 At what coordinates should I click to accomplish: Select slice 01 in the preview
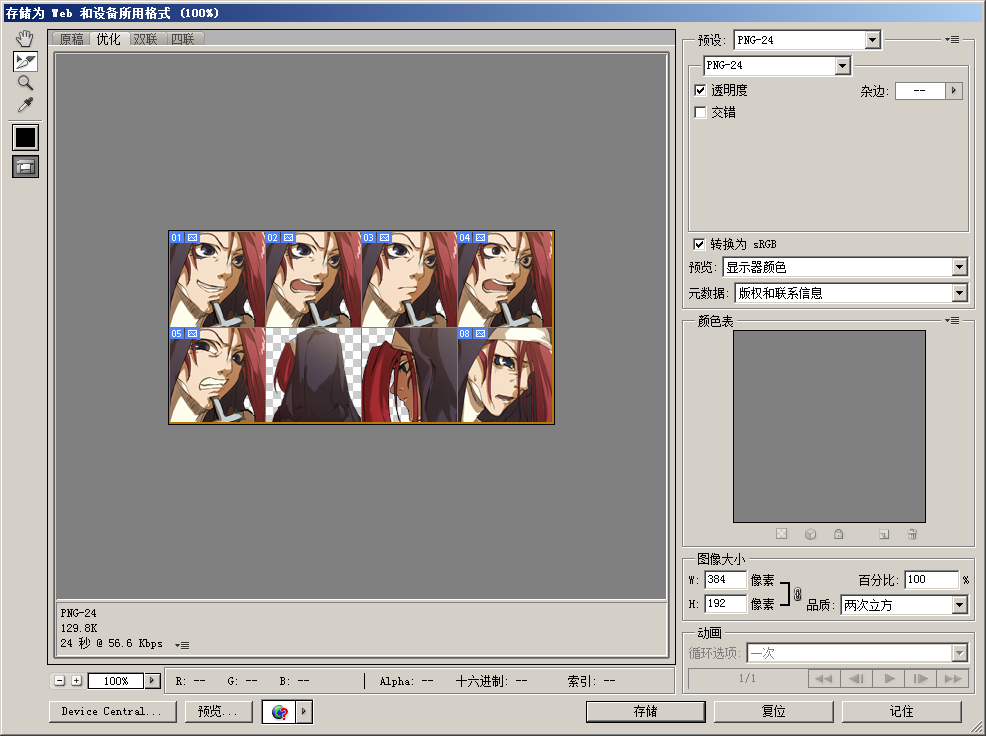point(217,279)
